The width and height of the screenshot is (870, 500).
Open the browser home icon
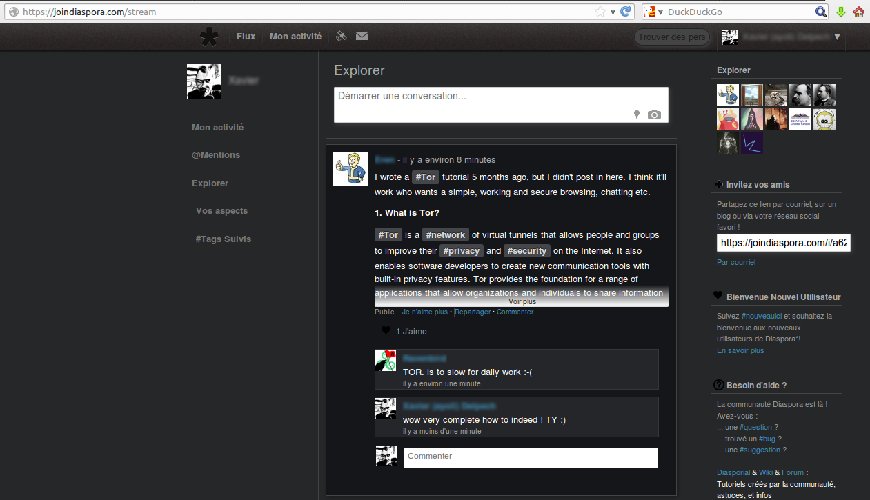858,11
